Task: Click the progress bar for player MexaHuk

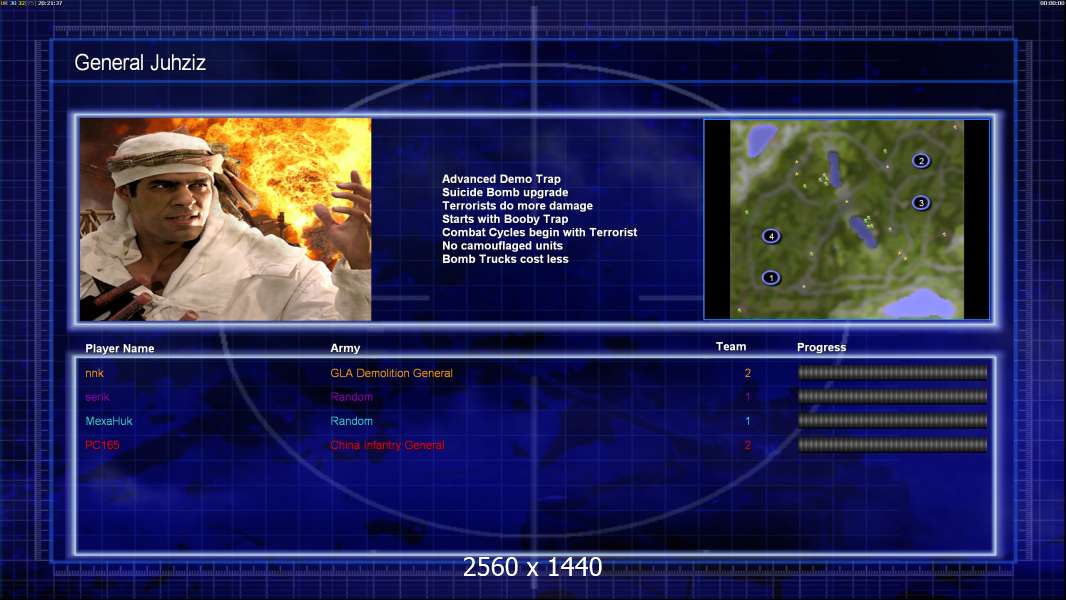Action: [x=892, y=421]
